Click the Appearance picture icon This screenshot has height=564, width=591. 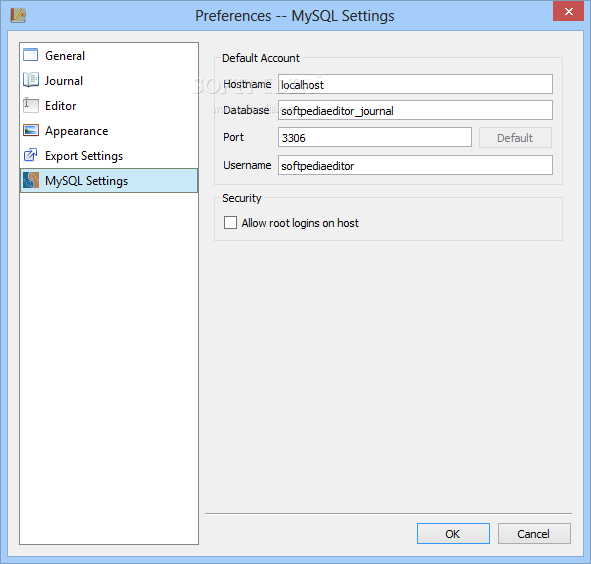(x=31, y=130)
